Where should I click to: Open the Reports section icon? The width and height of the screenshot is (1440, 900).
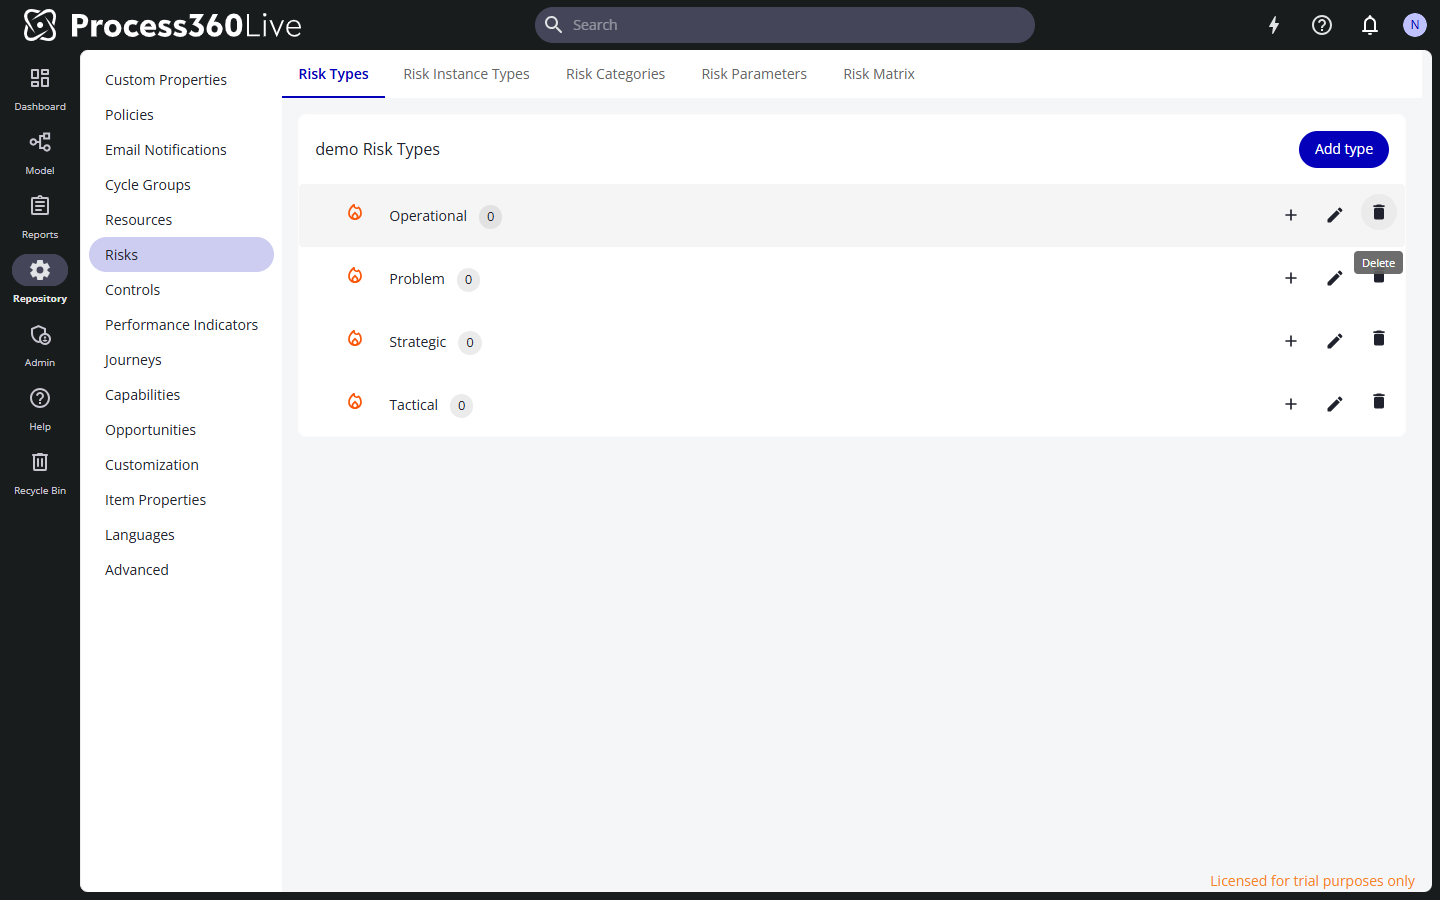pyautogui.click(x=40, y=206)
